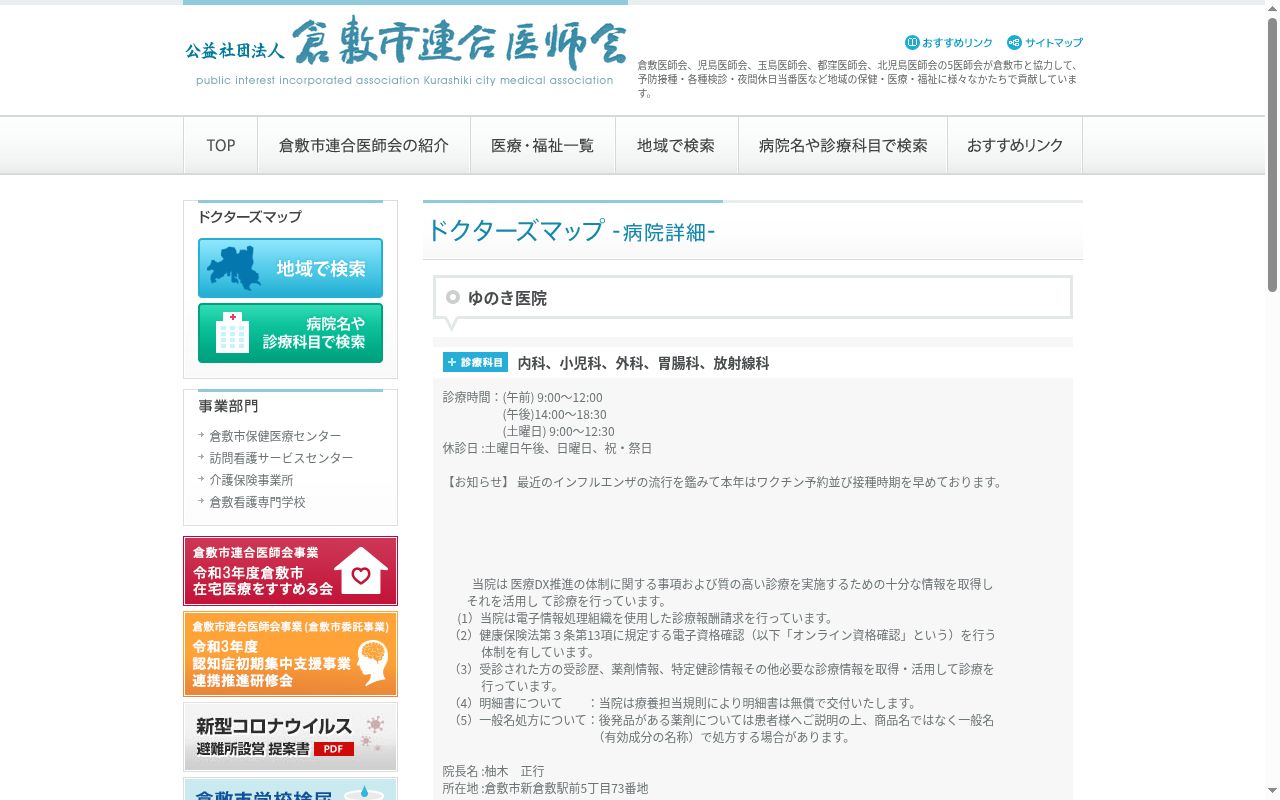Click the 事業部門 sidebar heading
This screenshot has height=800, width=1280.
tap(228, 406)
